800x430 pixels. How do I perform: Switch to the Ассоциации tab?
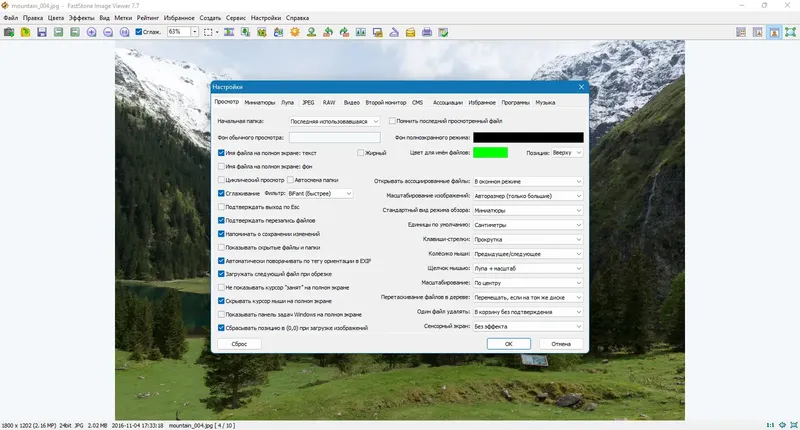447,103
